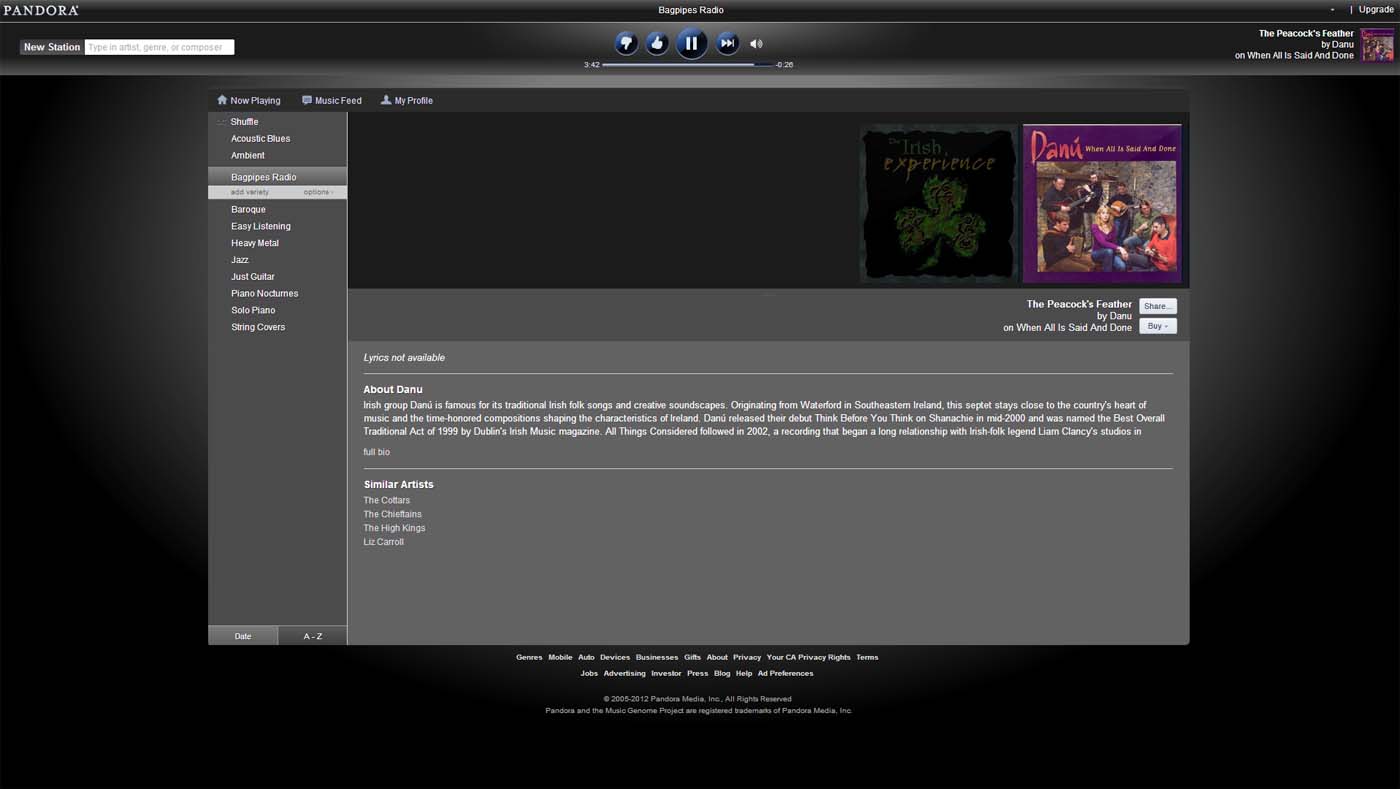Open similar artist The Chieftains
Image resolution: width=1400 pixels, height=789 pixels.
coord(393,515)
